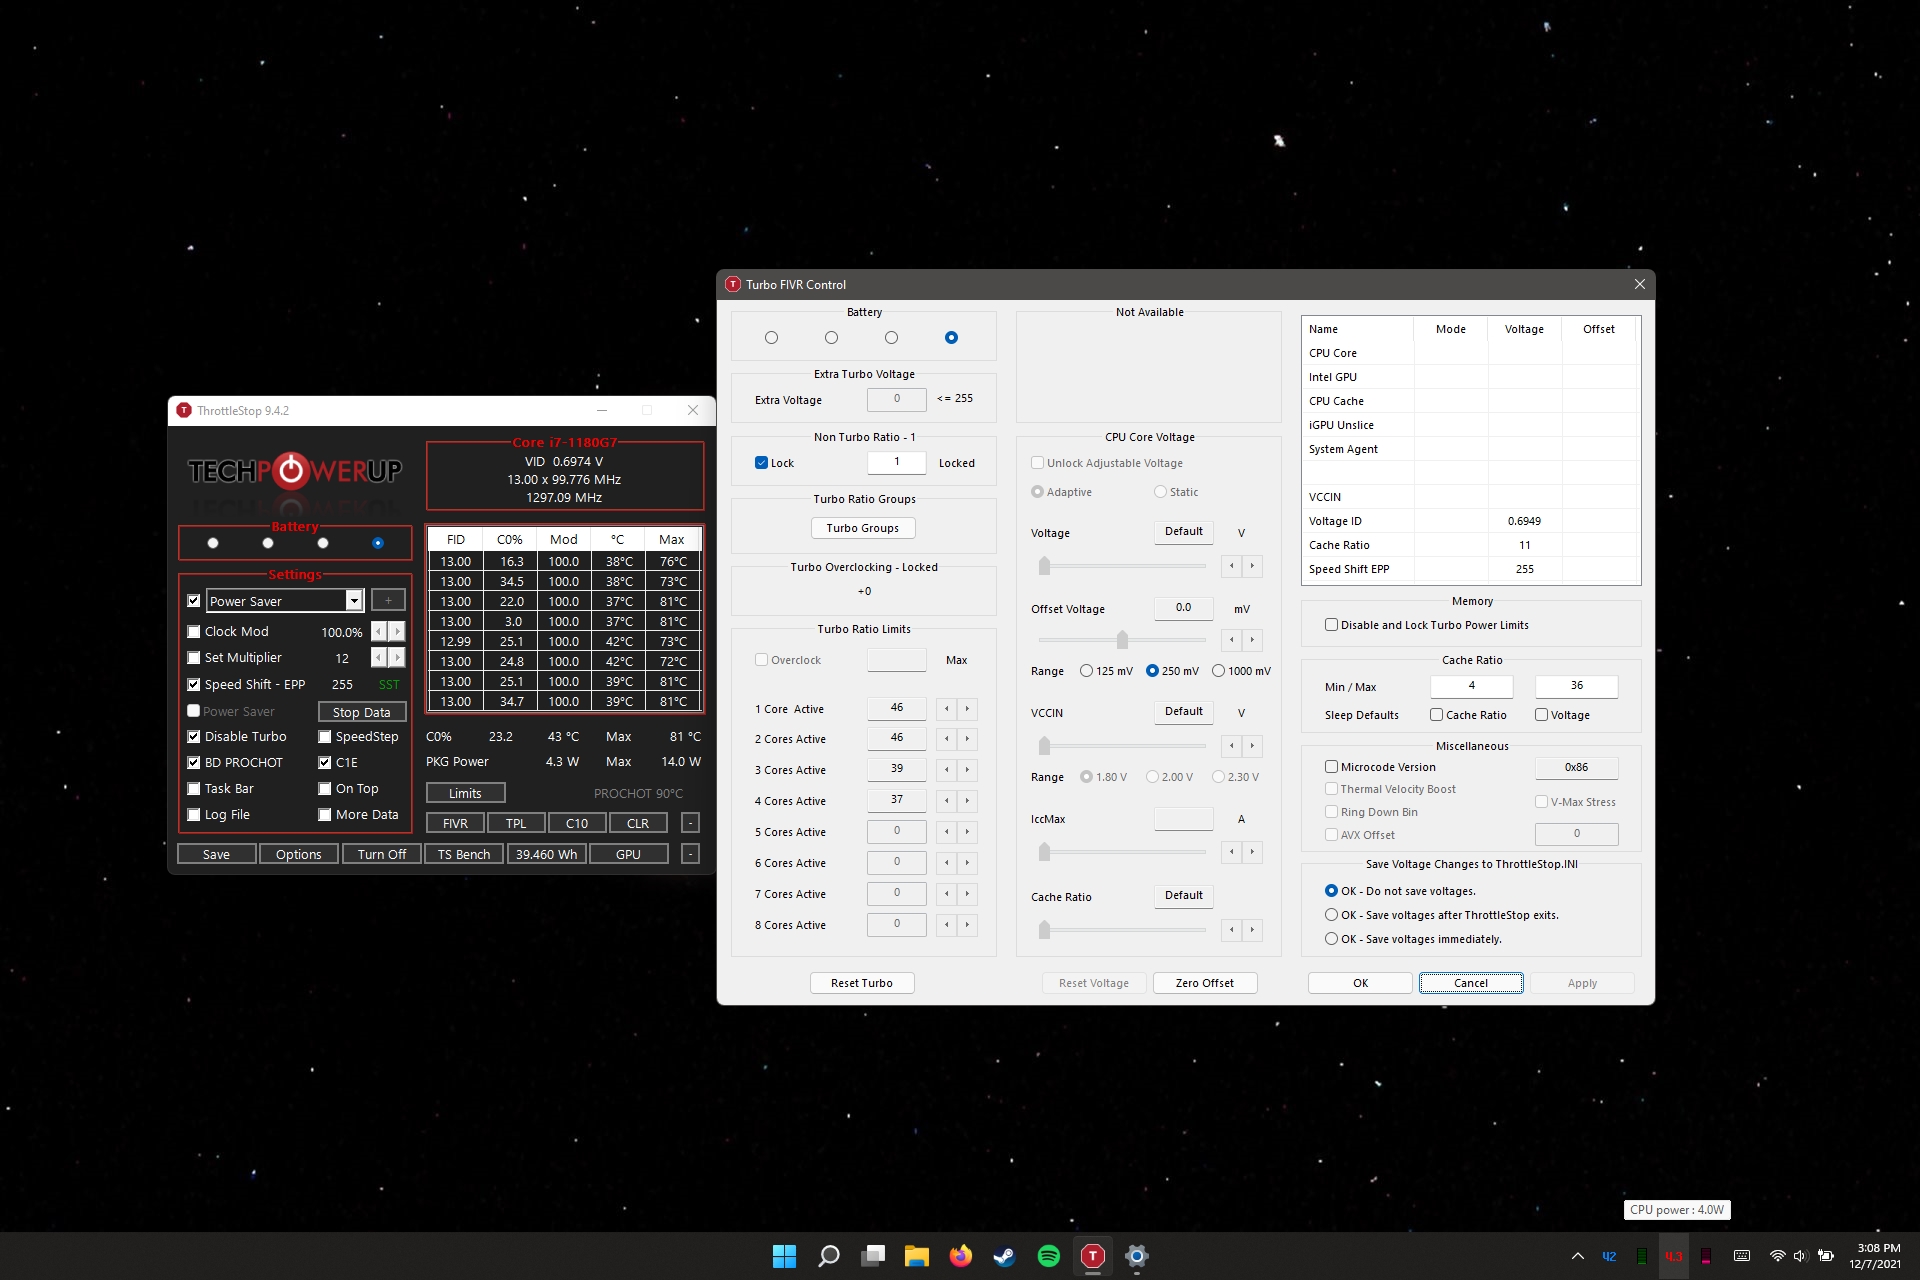The image size is (1920, 1280).
Task: Open Firefox from the taskbar
Action: tap(960, 1256)
